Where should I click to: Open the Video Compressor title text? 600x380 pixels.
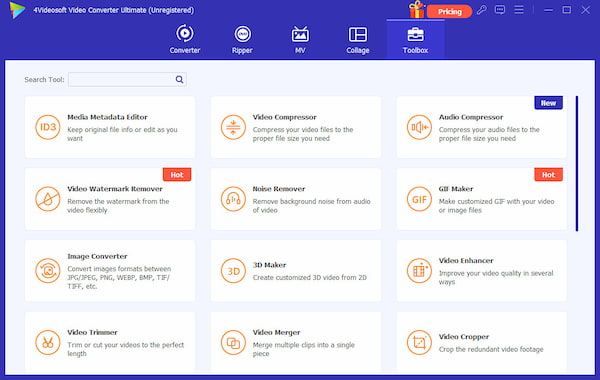285,117
